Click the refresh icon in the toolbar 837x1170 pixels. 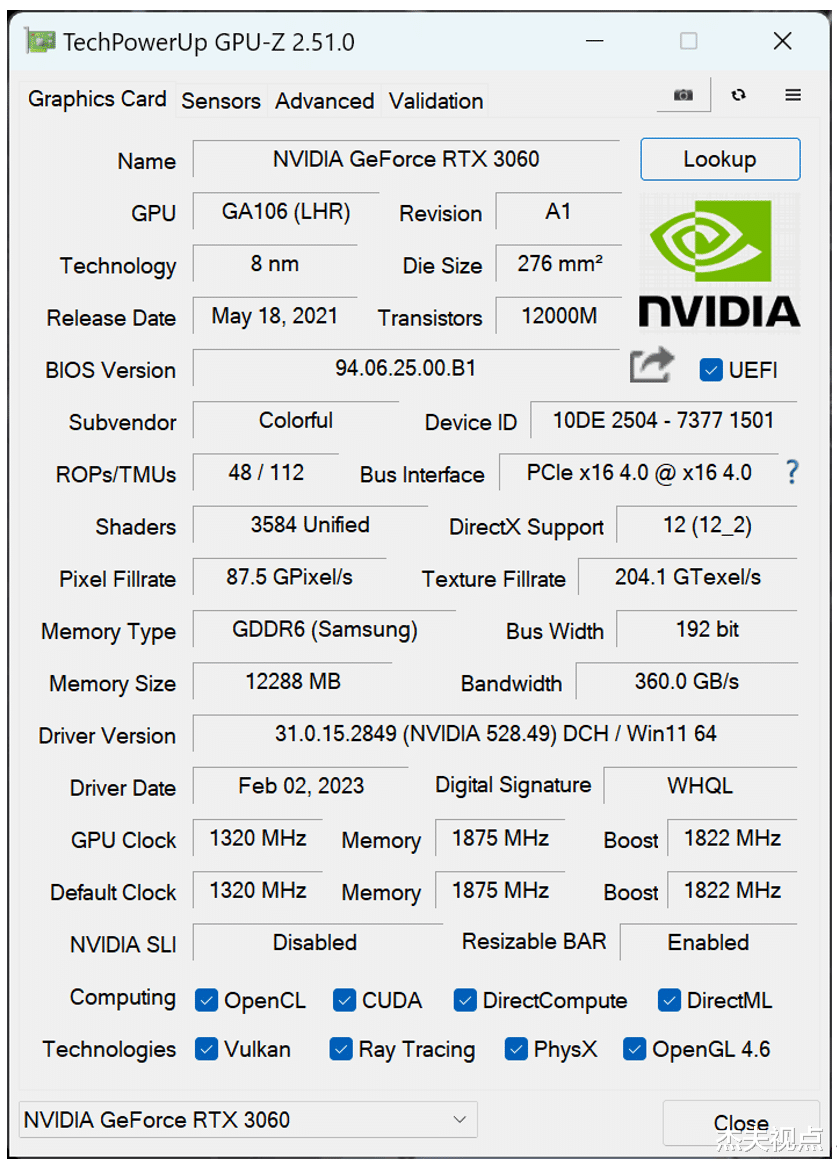pyautogui.click(x=739, y=95)
